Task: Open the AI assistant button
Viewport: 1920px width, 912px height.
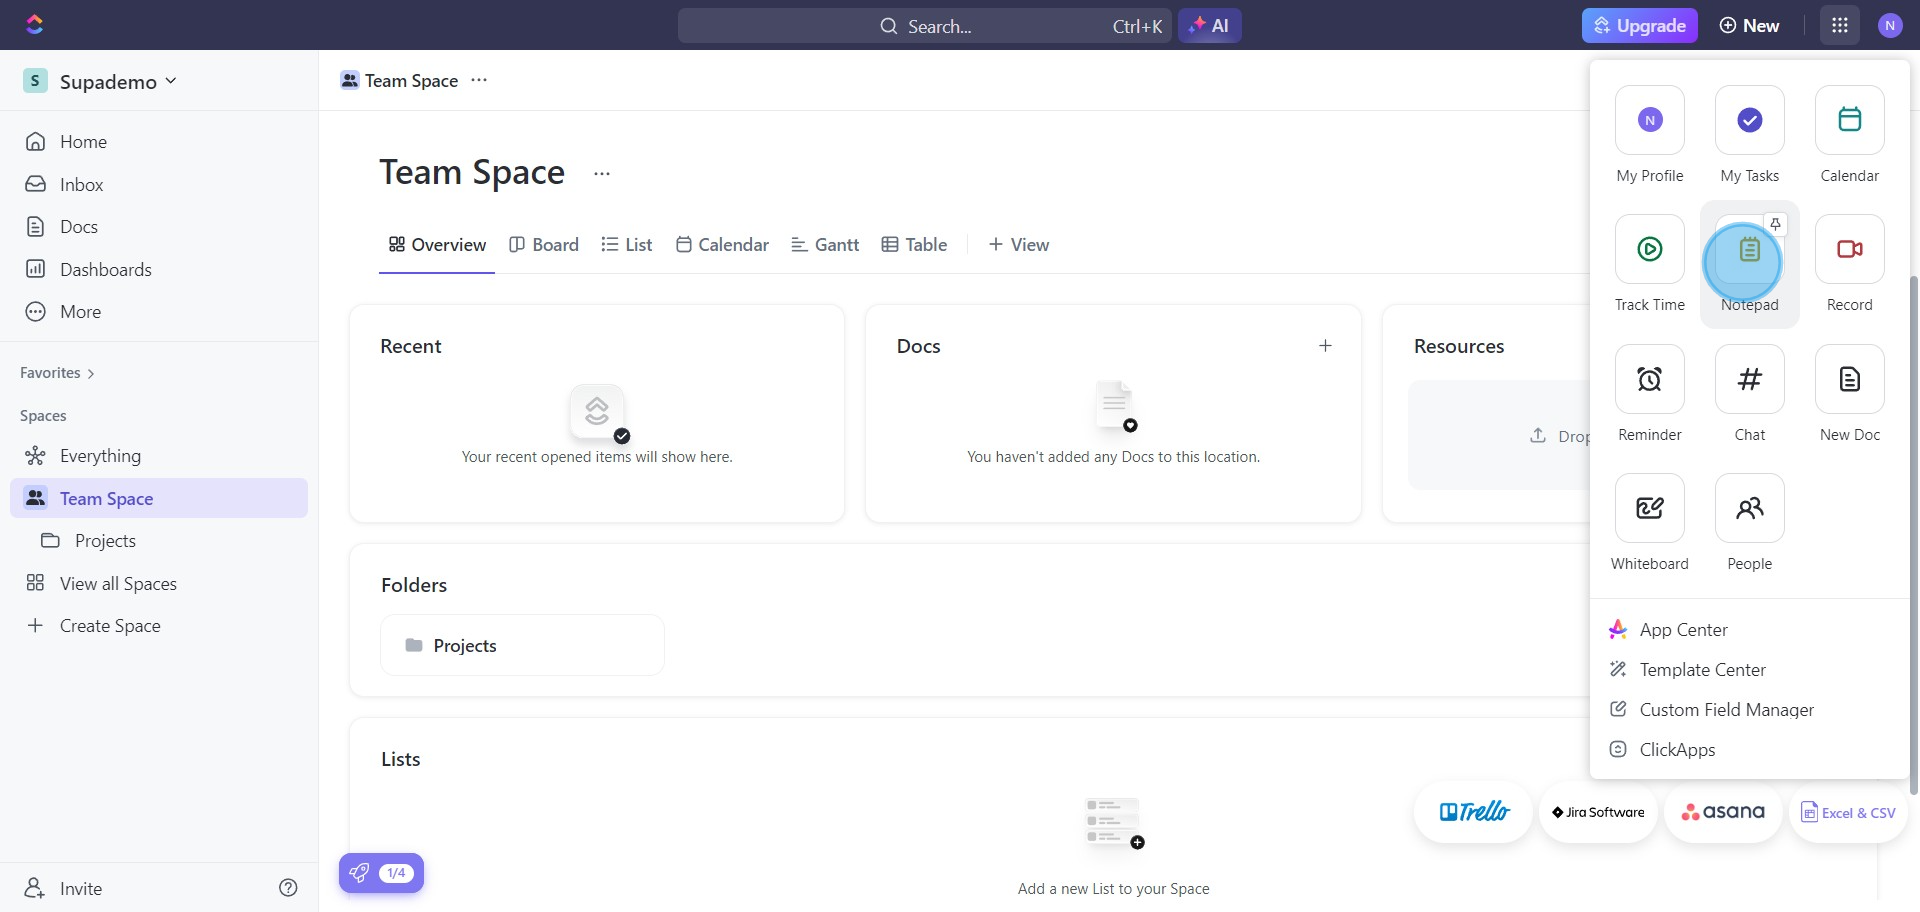Action: point(1210,26)
